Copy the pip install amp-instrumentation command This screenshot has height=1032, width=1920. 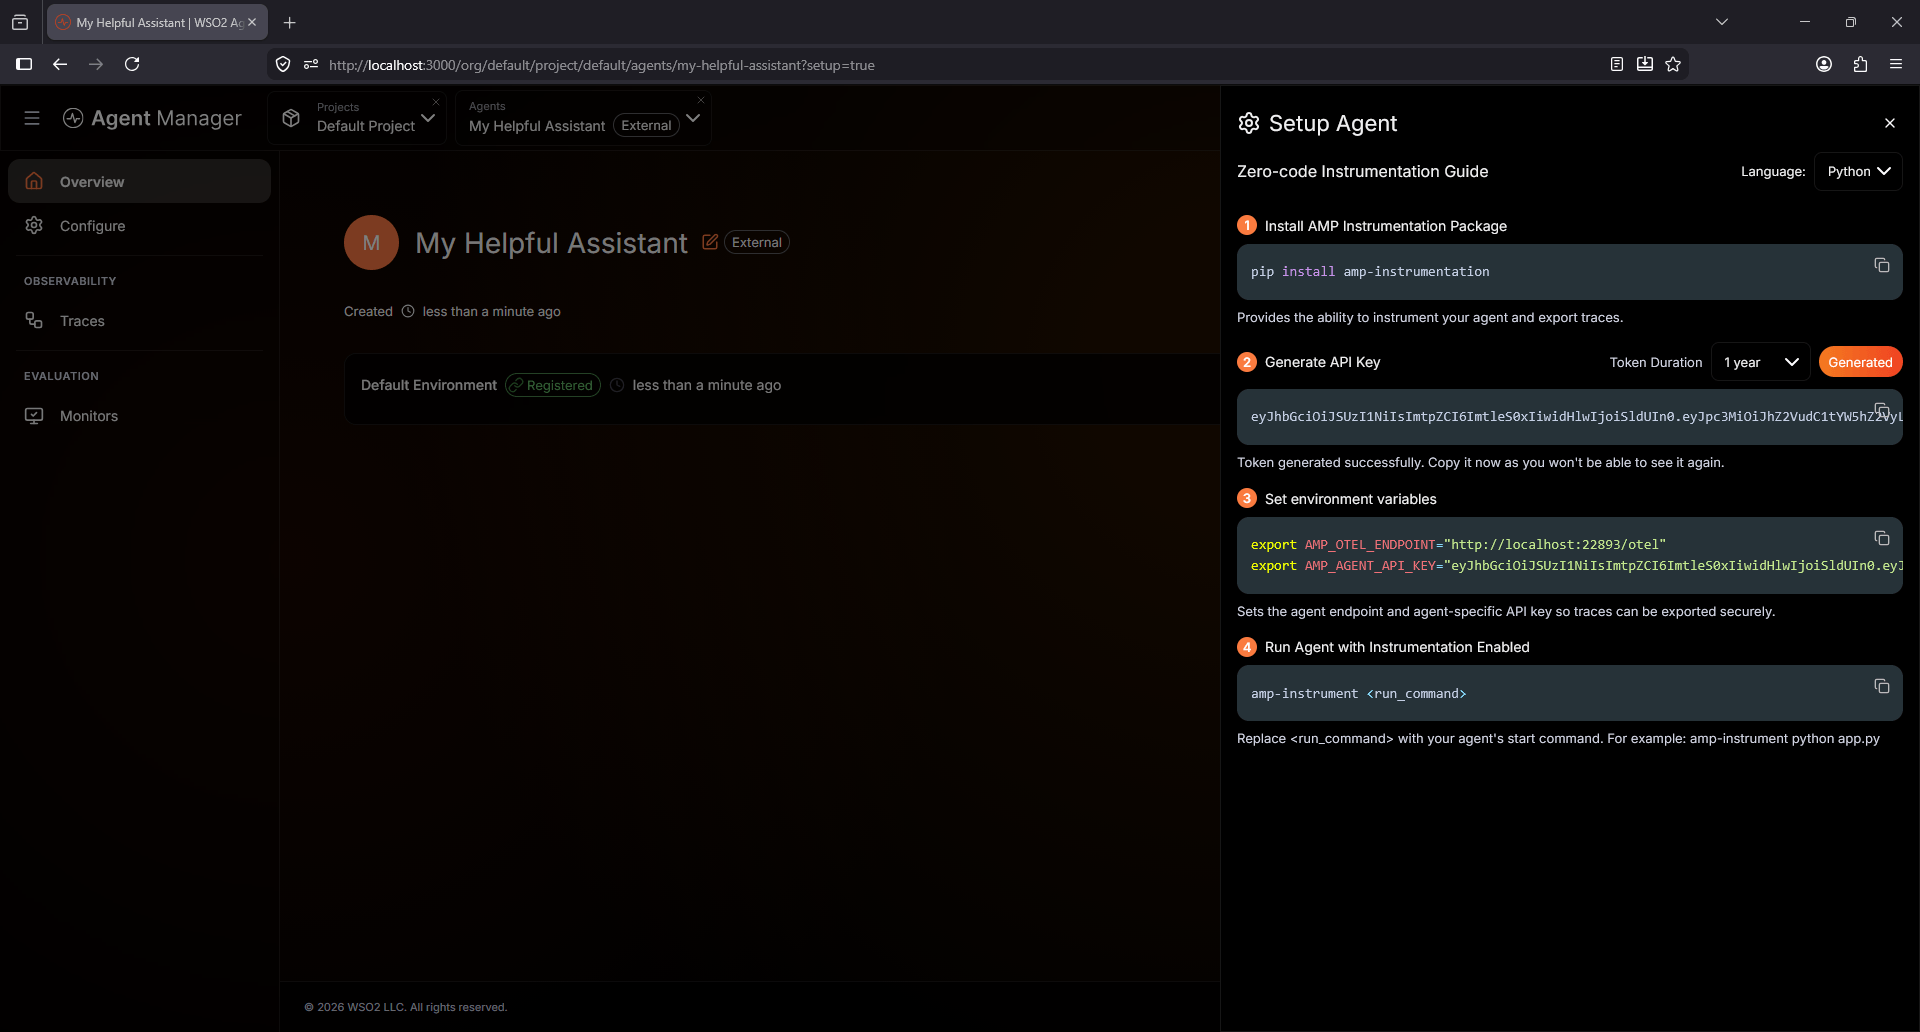1881,265
